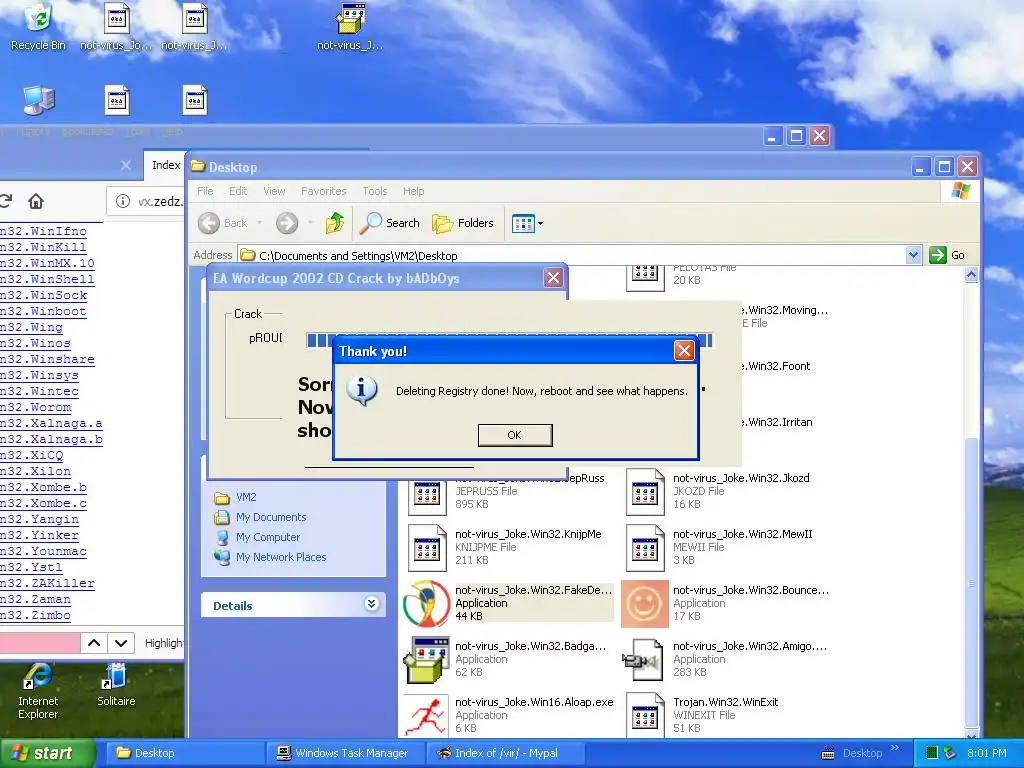1024x768 pixels.
Task: Click the green Task Manager tray icon
Action: (x=932, y=753)
